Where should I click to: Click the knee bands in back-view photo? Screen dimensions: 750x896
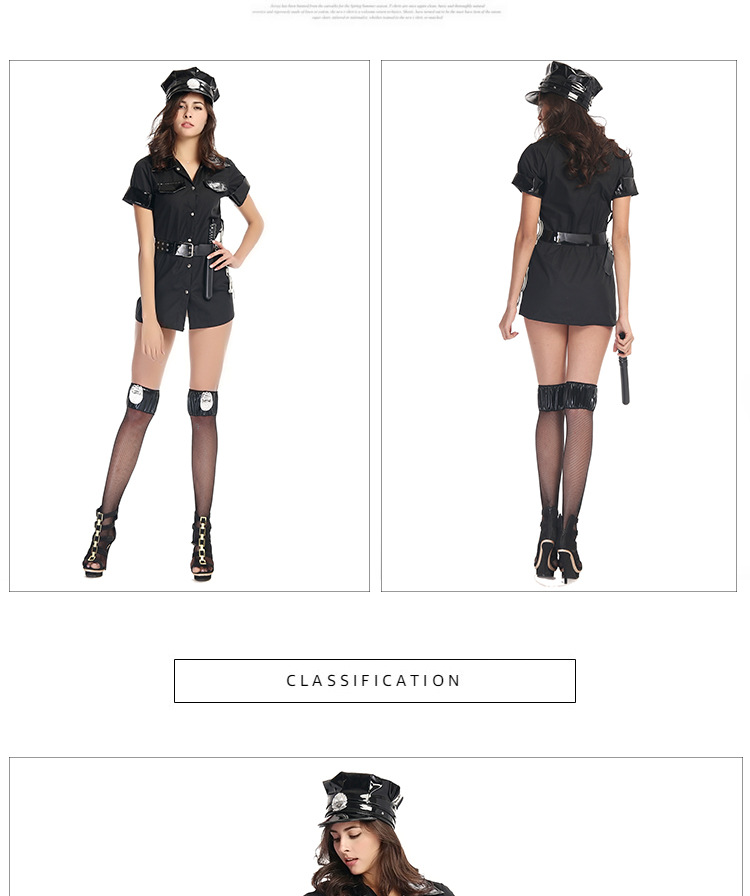point(567,397)
